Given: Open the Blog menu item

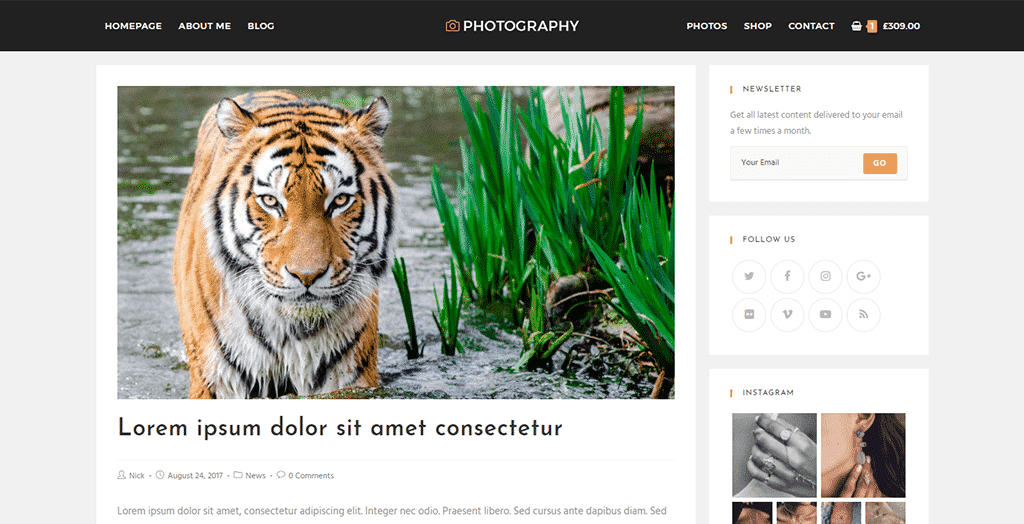Looking at the screenshot, I should coord(261,26).
